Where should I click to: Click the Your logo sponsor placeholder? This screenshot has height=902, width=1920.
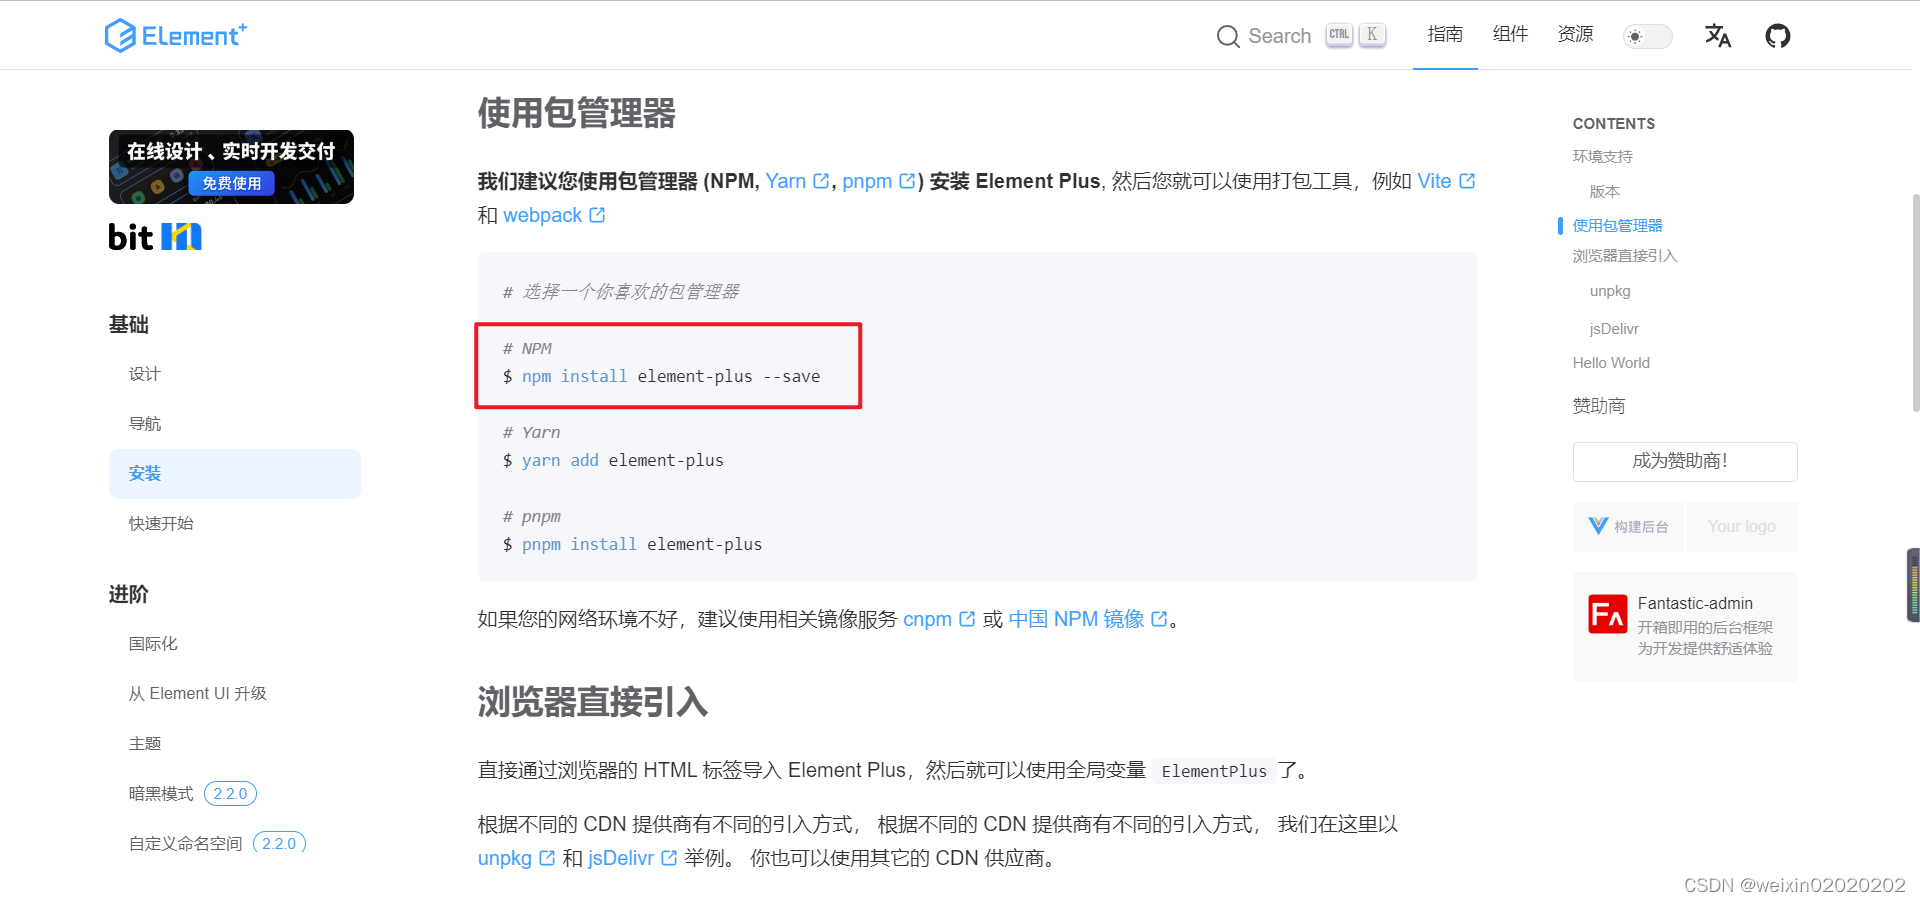(1742, 527)
